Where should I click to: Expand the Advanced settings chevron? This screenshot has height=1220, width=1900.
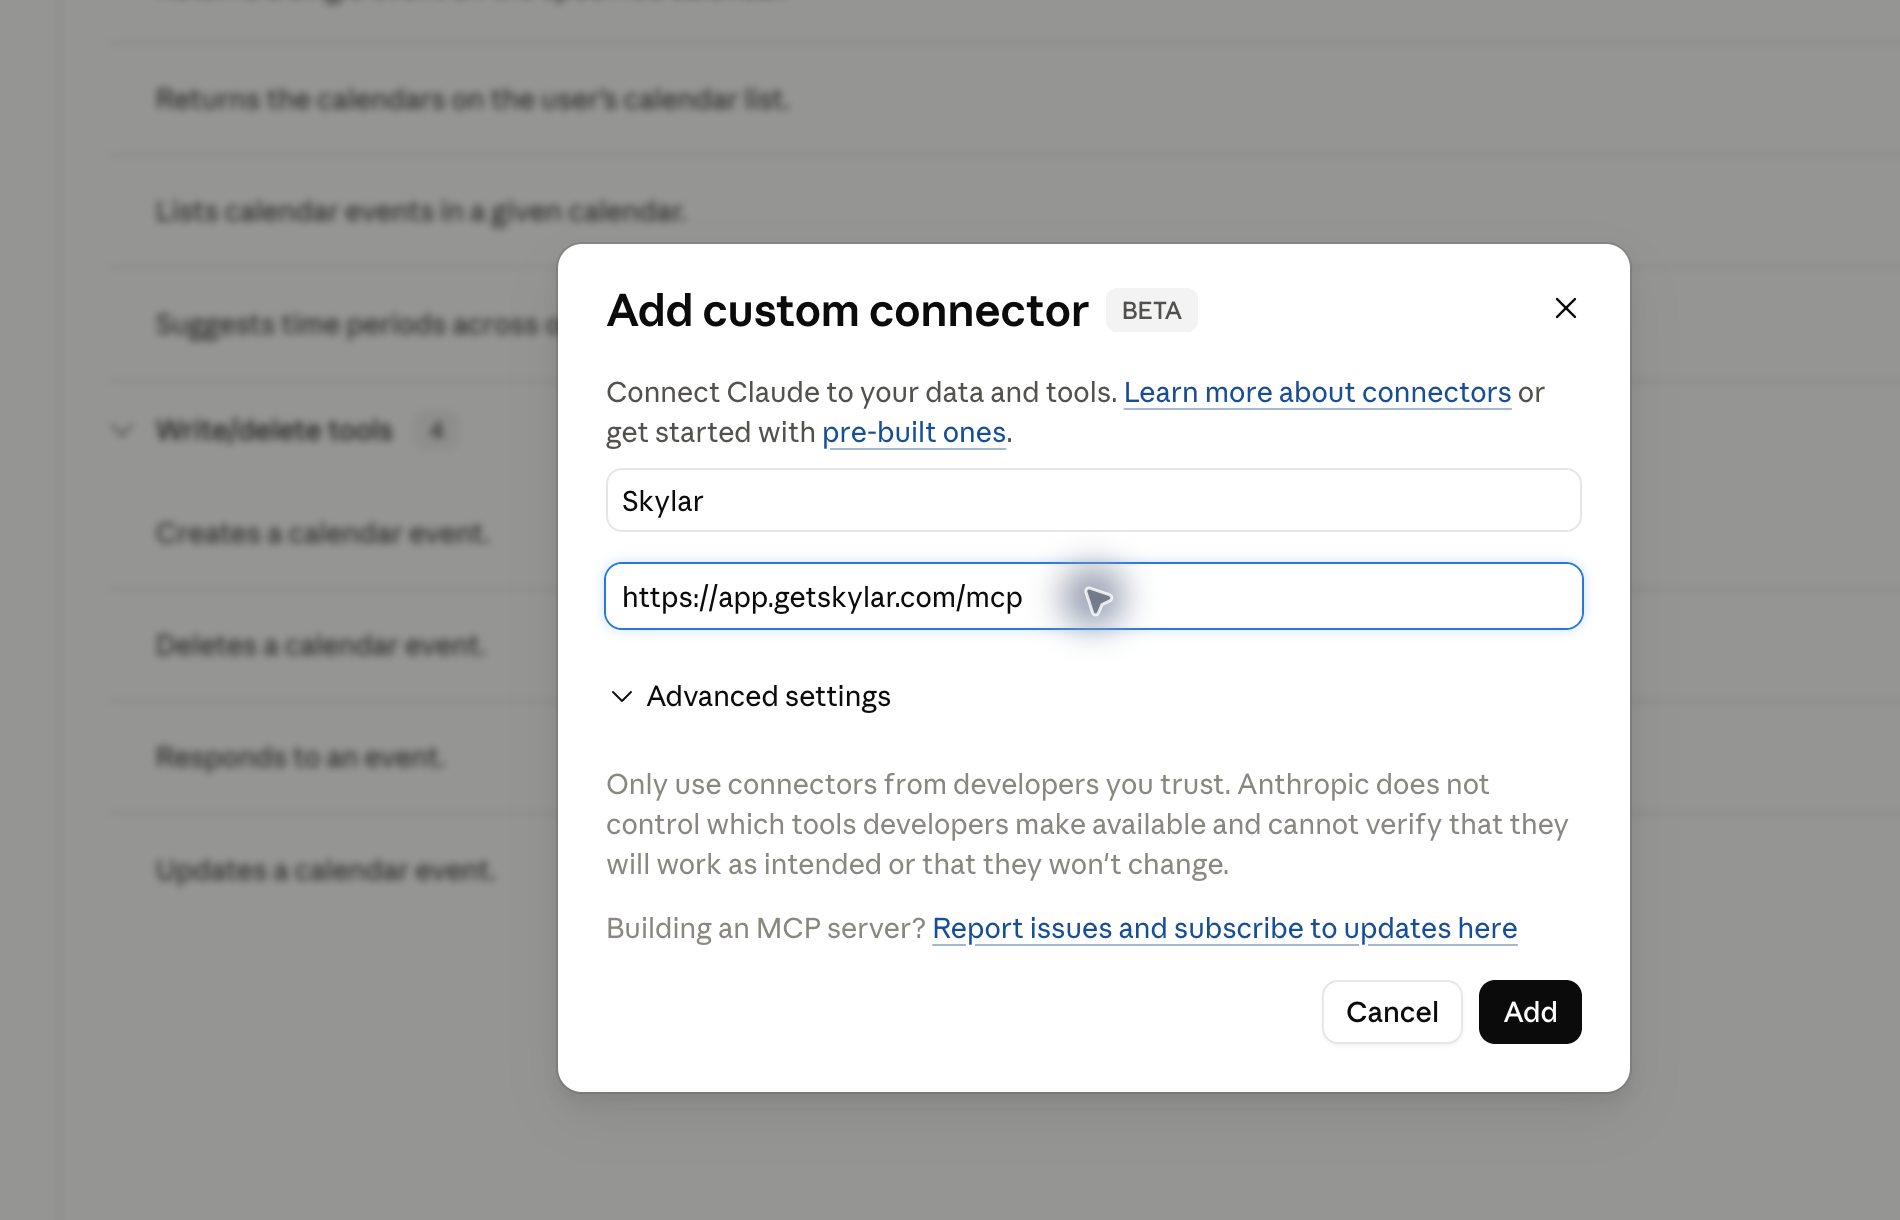click(x=622, y=696)
